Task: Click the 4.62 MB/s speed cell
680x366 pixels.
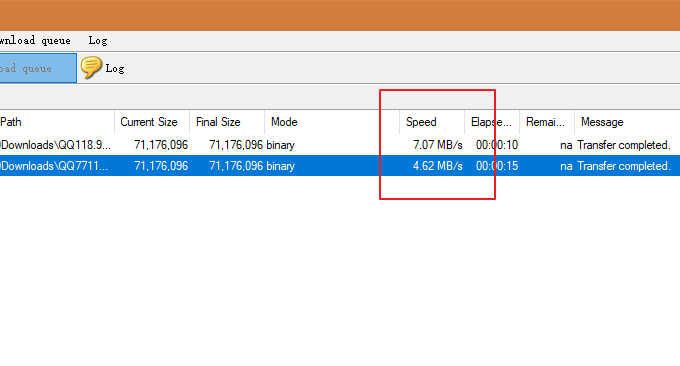Action: (x=438, y=166)
